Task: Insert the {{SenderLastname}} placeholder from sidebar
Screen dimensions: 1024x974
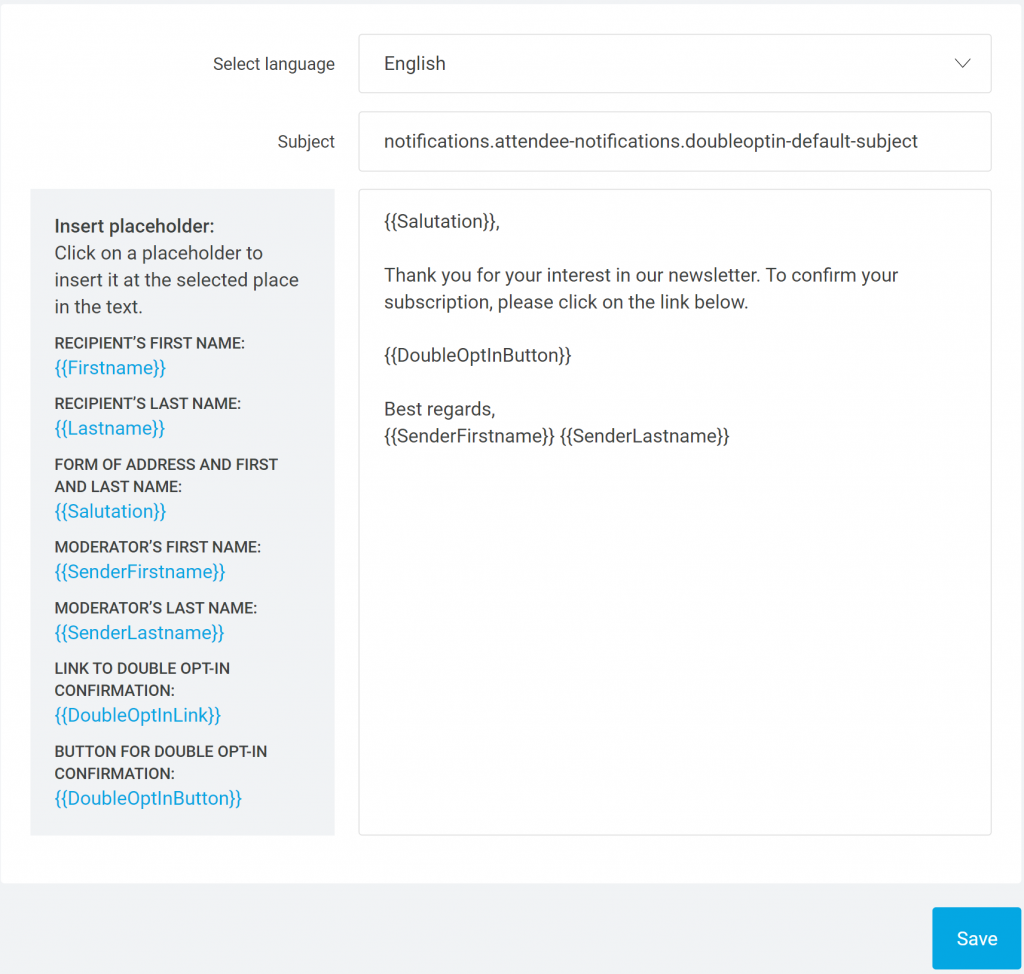Action: 139,633
